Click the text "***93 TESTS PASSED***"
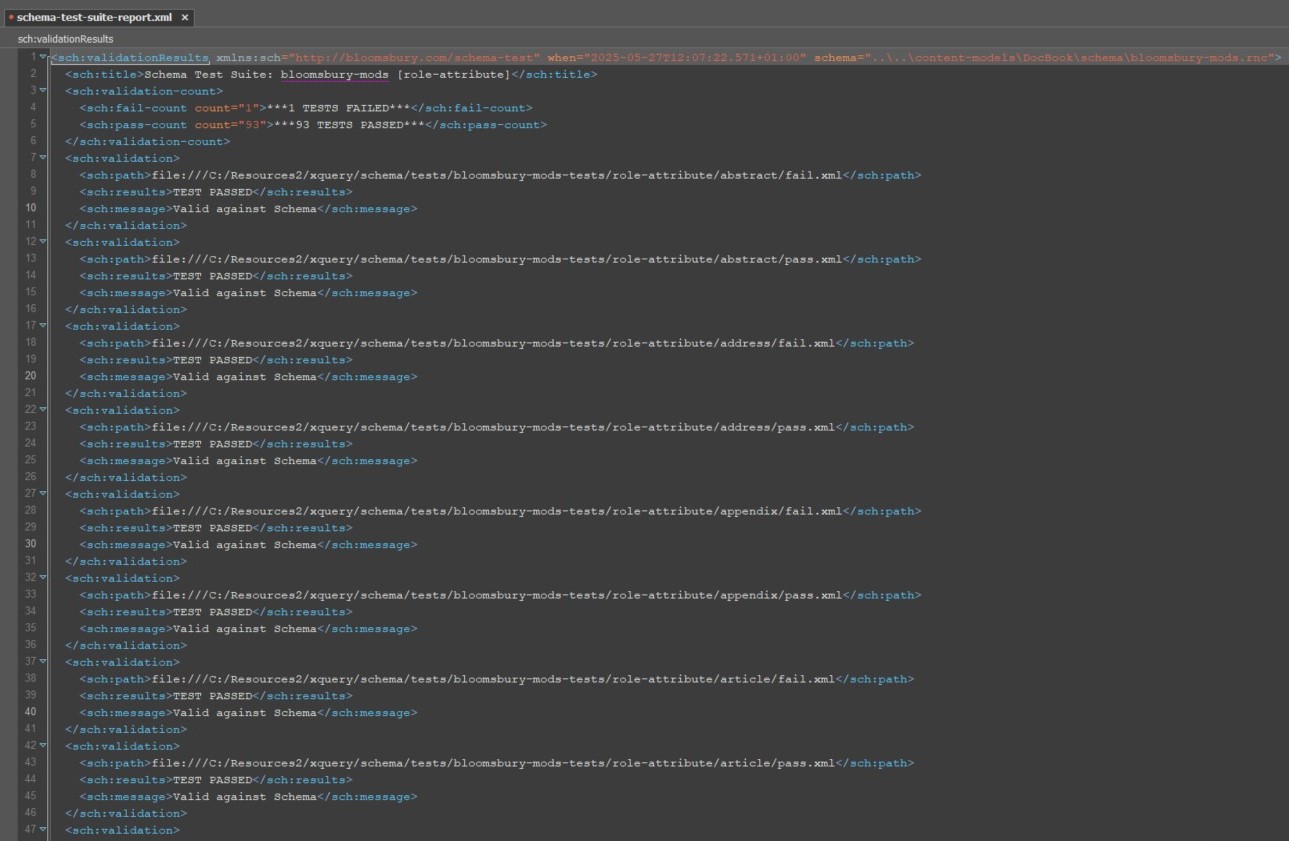Viewport: 1289px width, 841px height. [x=349, y=125]
